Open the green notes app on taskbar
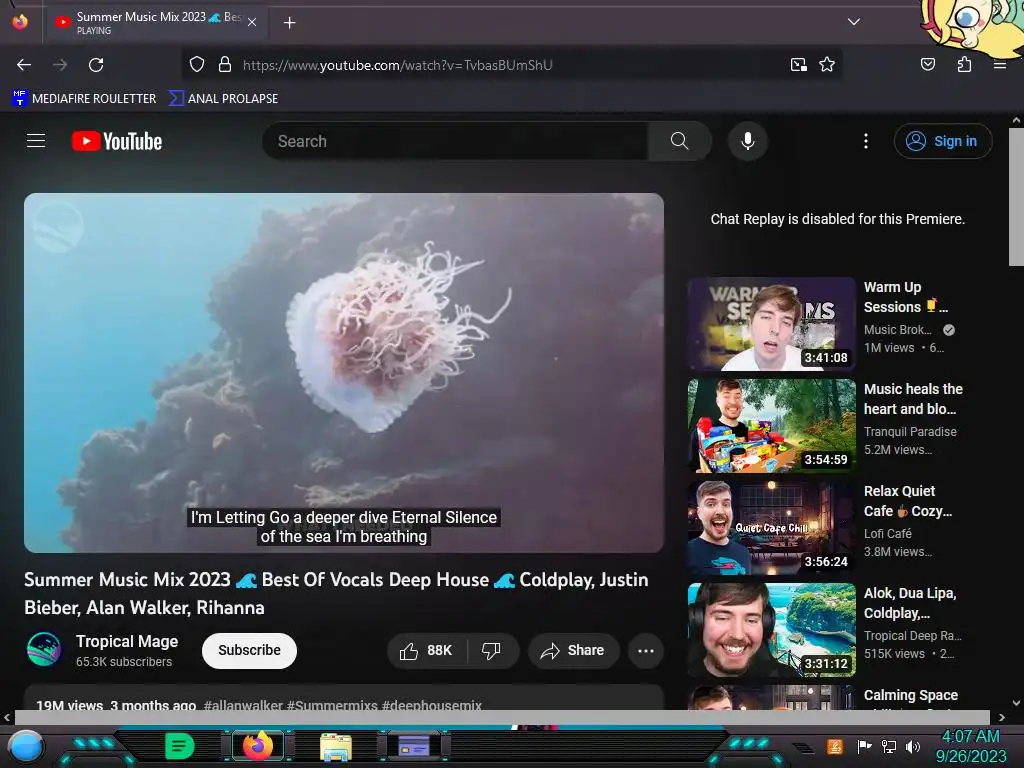Image resolution: width=1024 pixels, height=768 pixels. coord(180,746)
